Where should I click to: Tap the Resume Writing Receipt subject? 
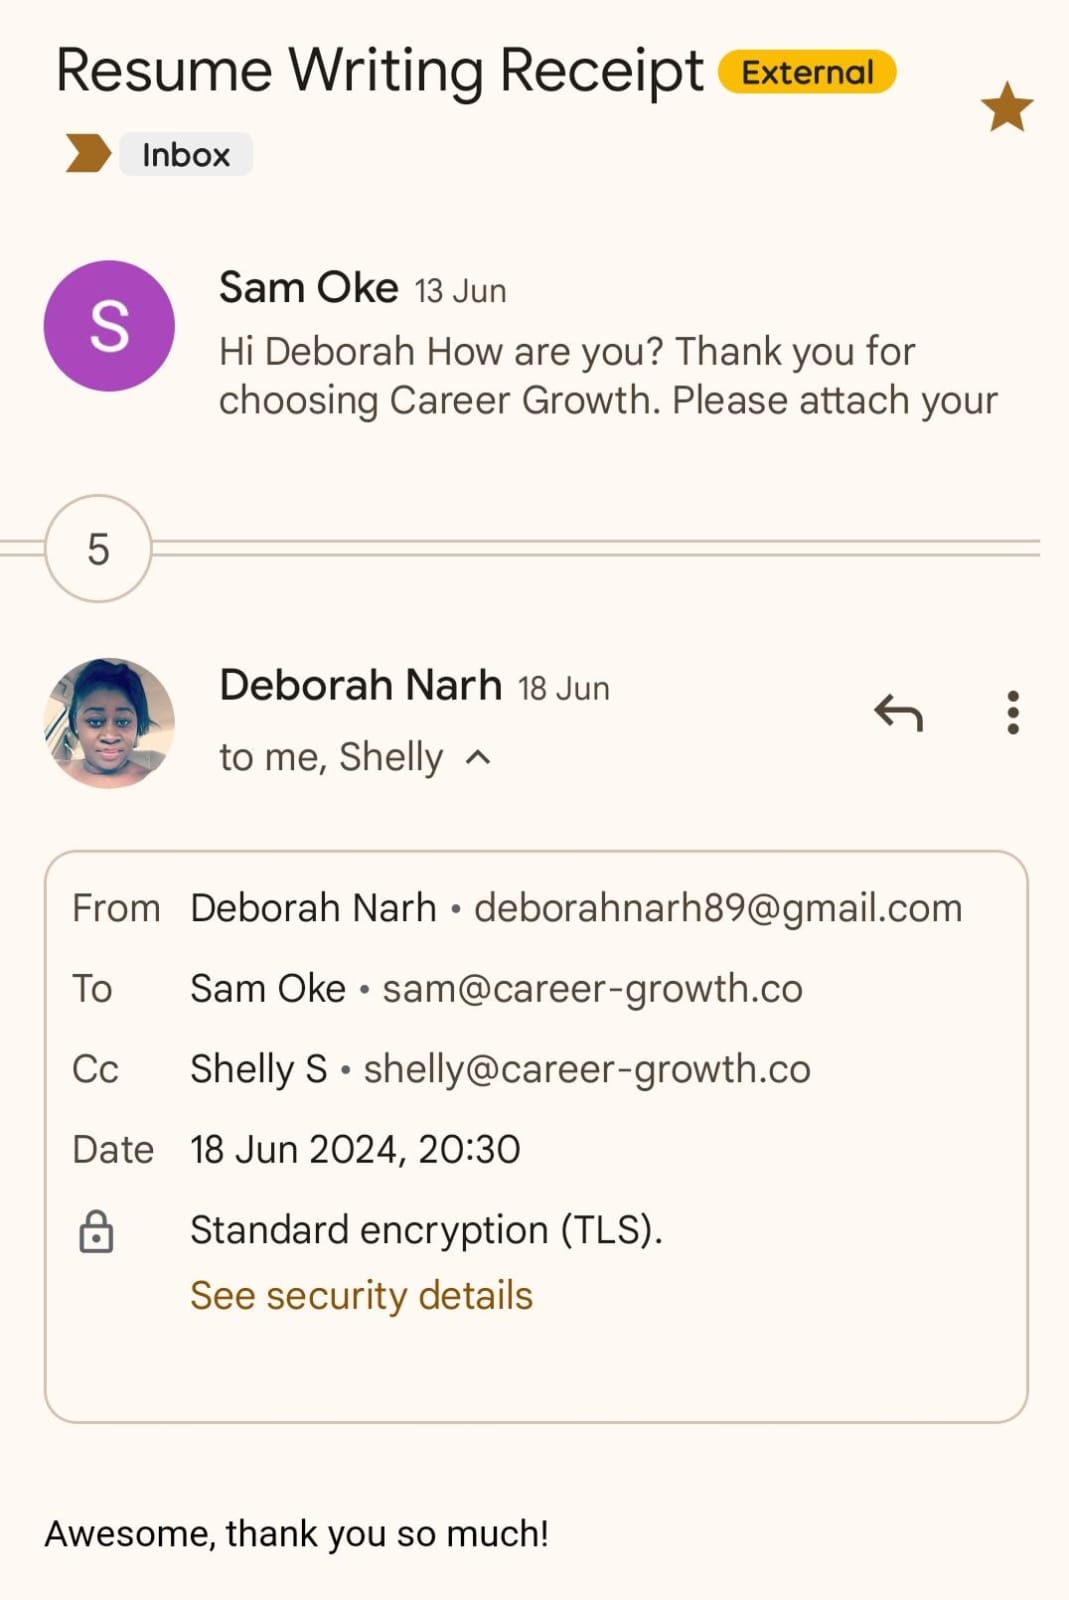coord(379,72)
